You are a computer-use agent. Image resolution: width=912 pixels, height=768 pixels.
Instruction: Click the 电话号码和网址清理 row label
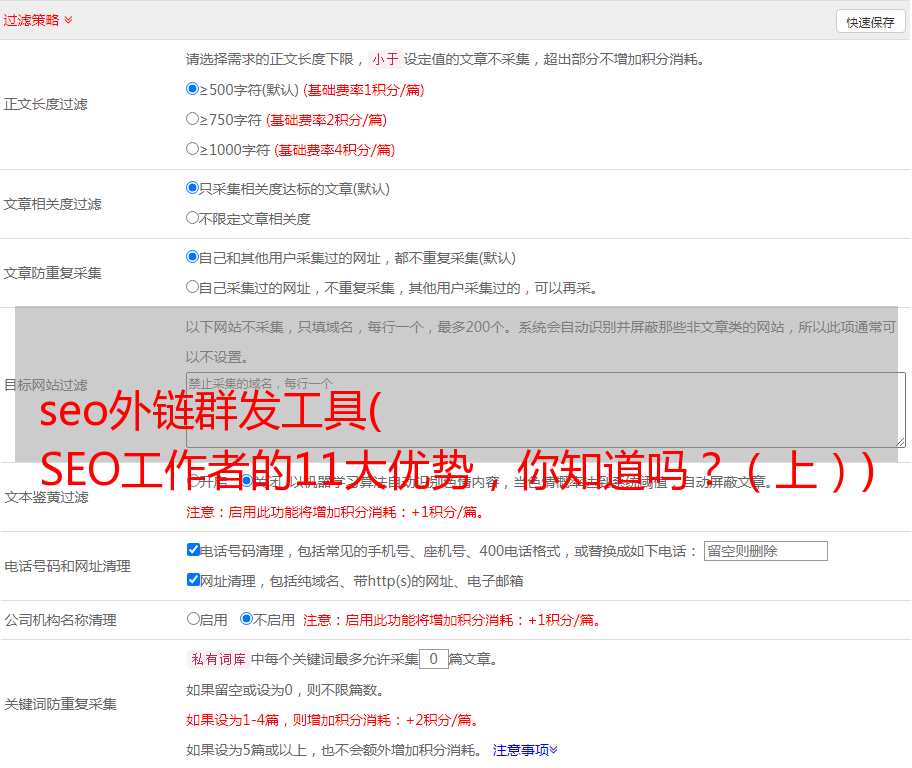pyautogui.click(x=67, y=566)
